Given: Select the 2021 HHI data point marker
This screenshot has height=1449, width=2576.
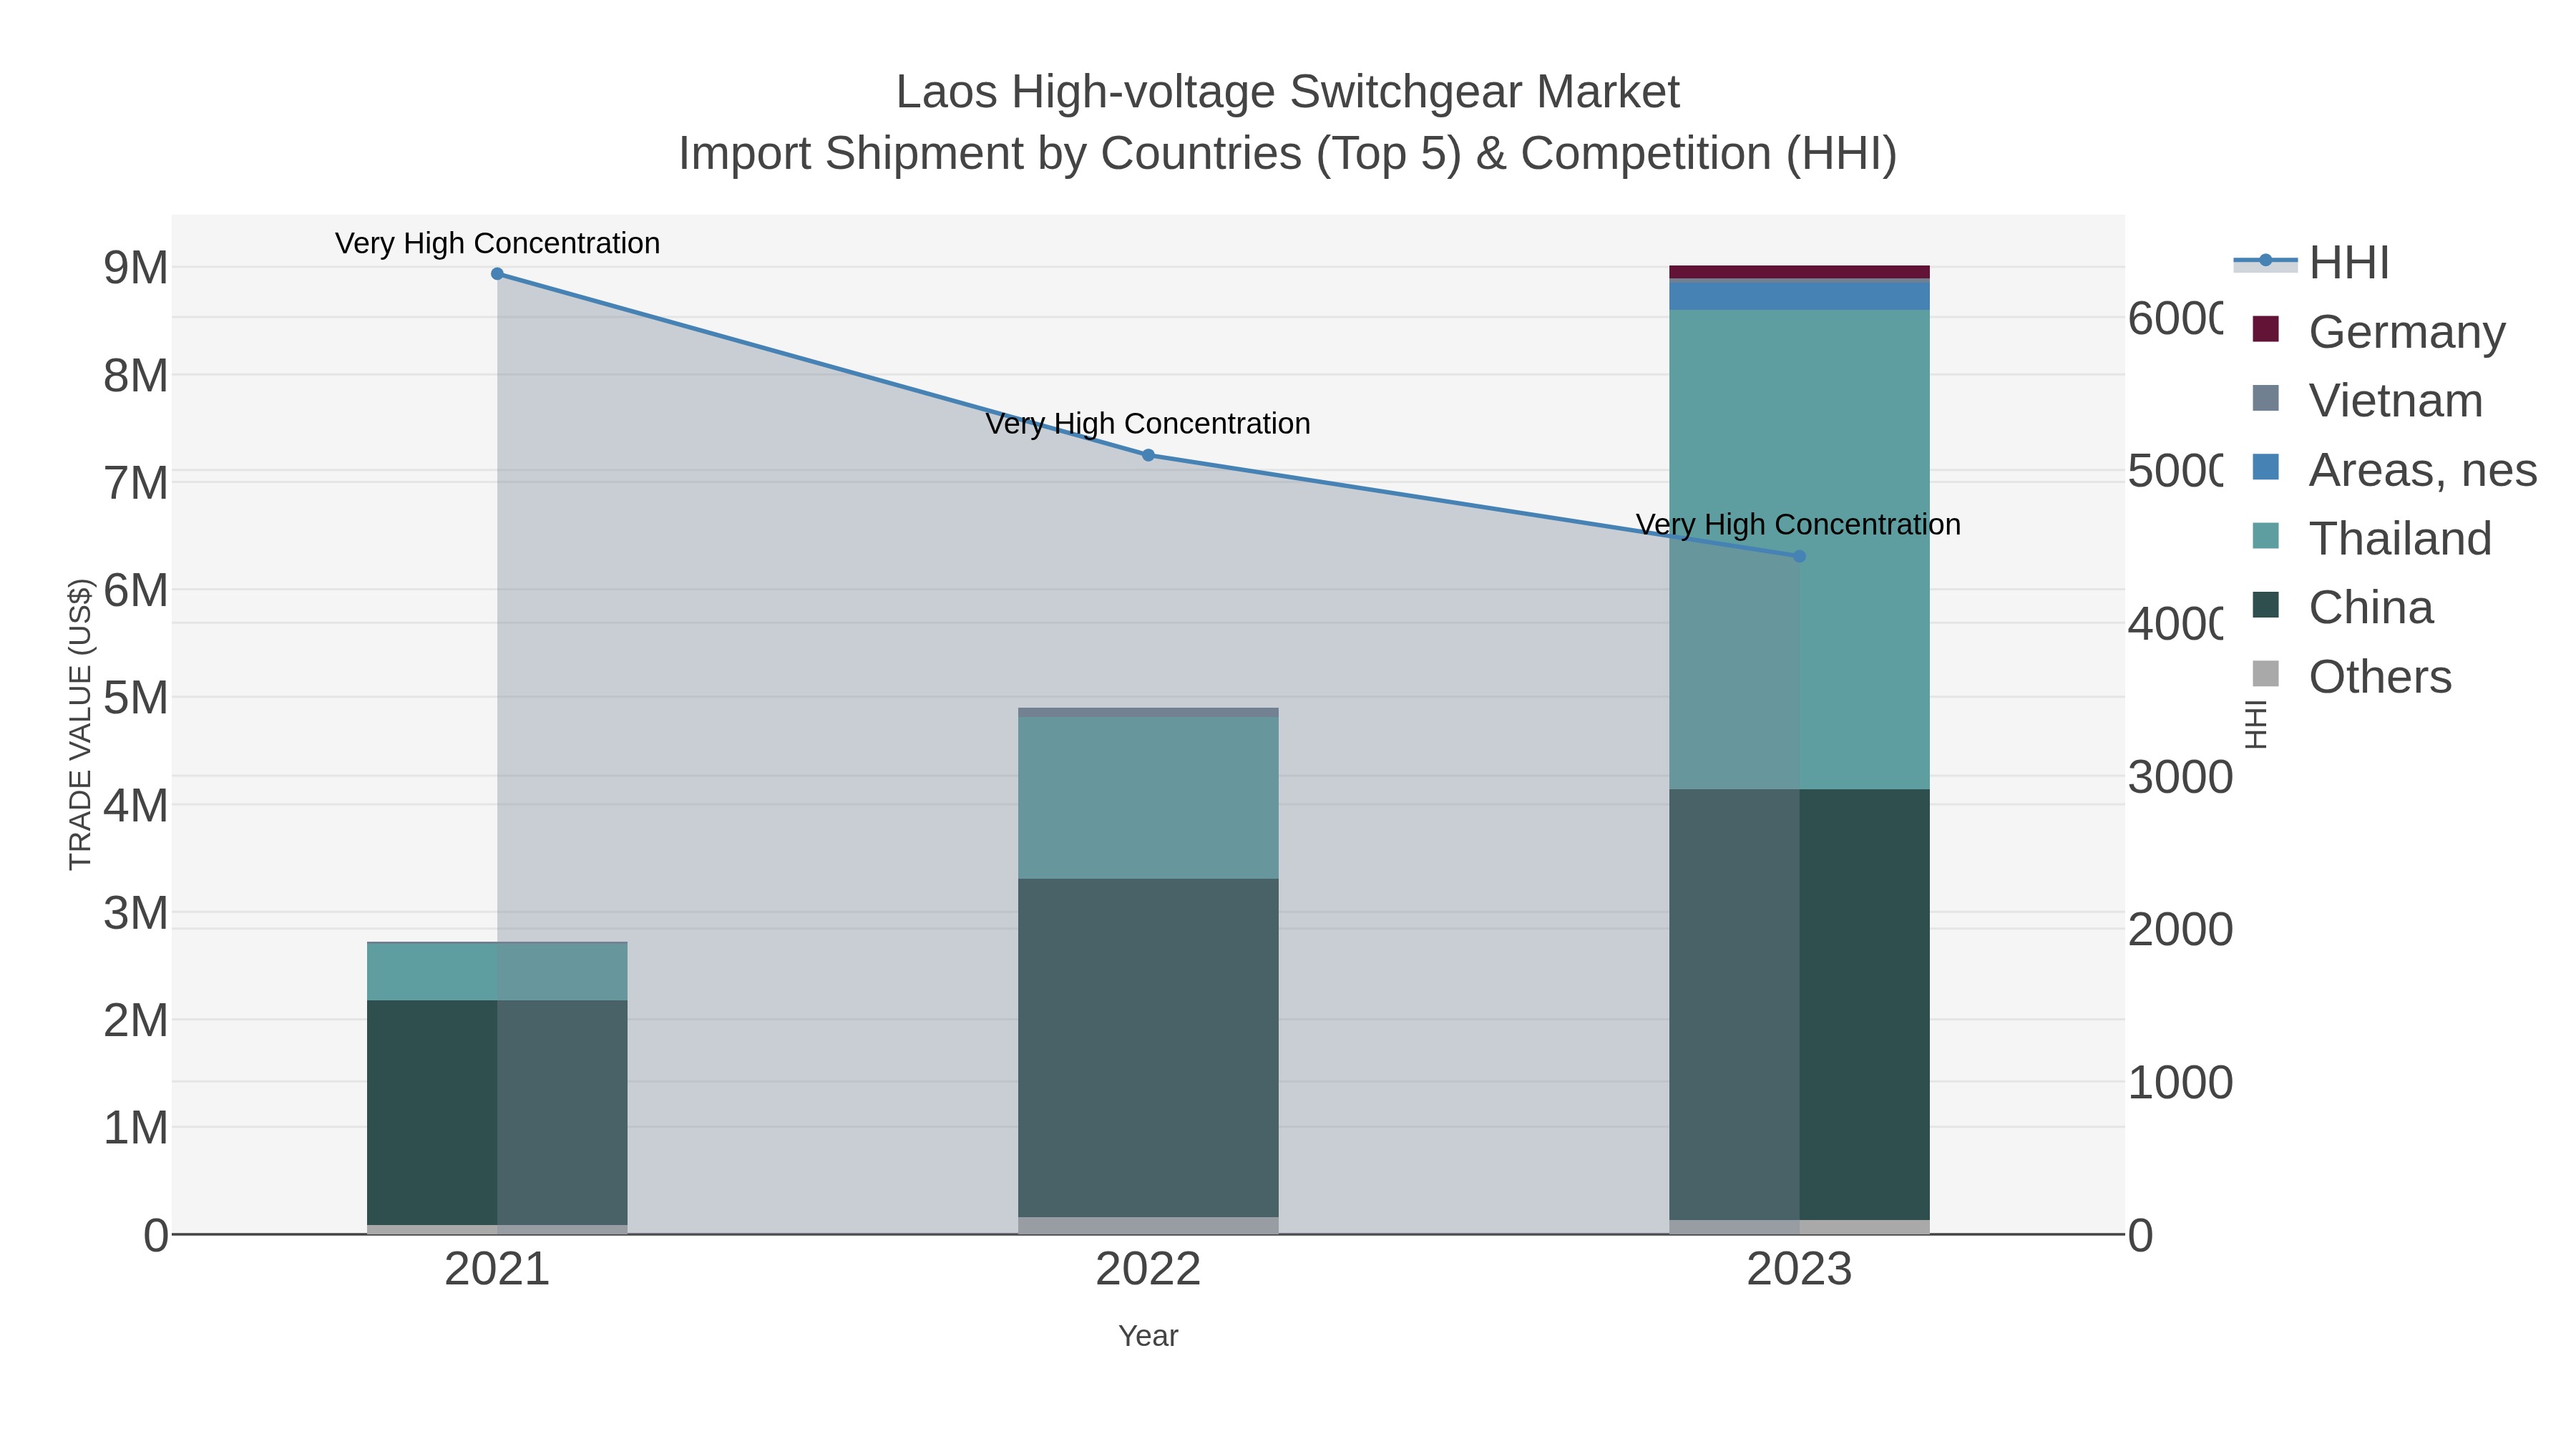Looking at the screenshot, I should pos(497,274).
